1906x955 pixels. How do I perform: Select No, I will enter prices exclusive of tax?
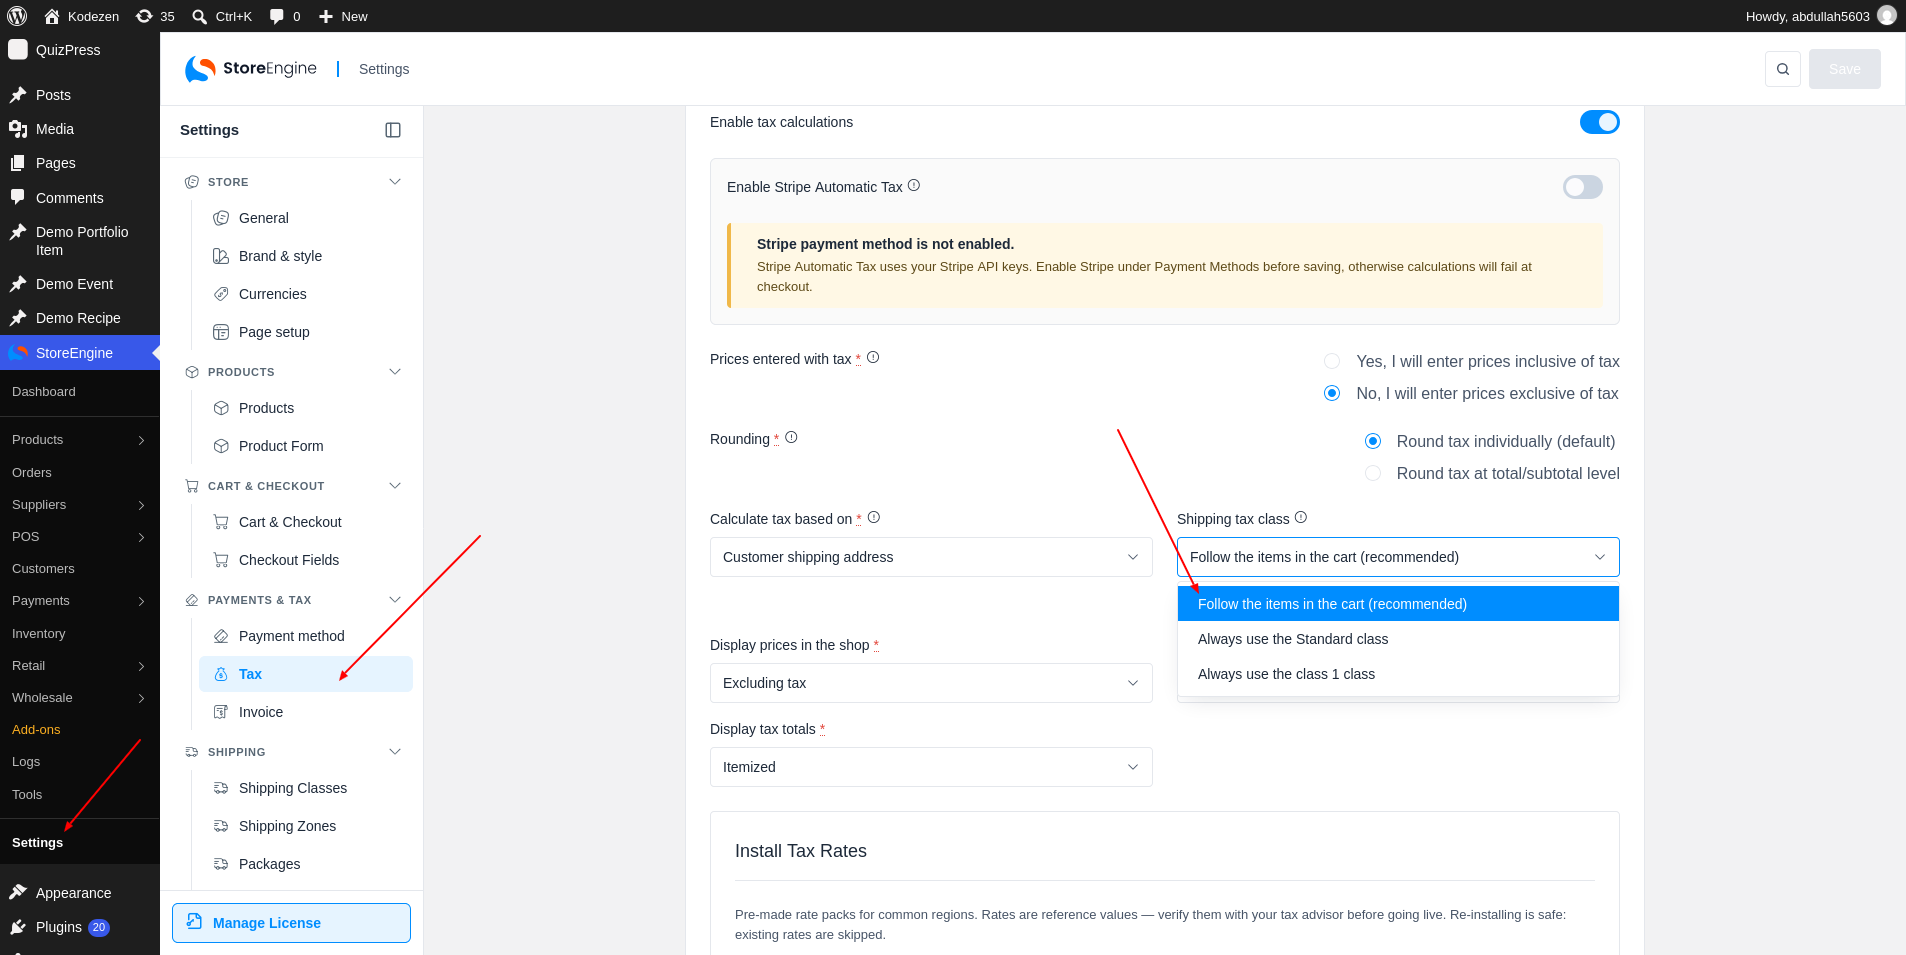(1332, 393)
